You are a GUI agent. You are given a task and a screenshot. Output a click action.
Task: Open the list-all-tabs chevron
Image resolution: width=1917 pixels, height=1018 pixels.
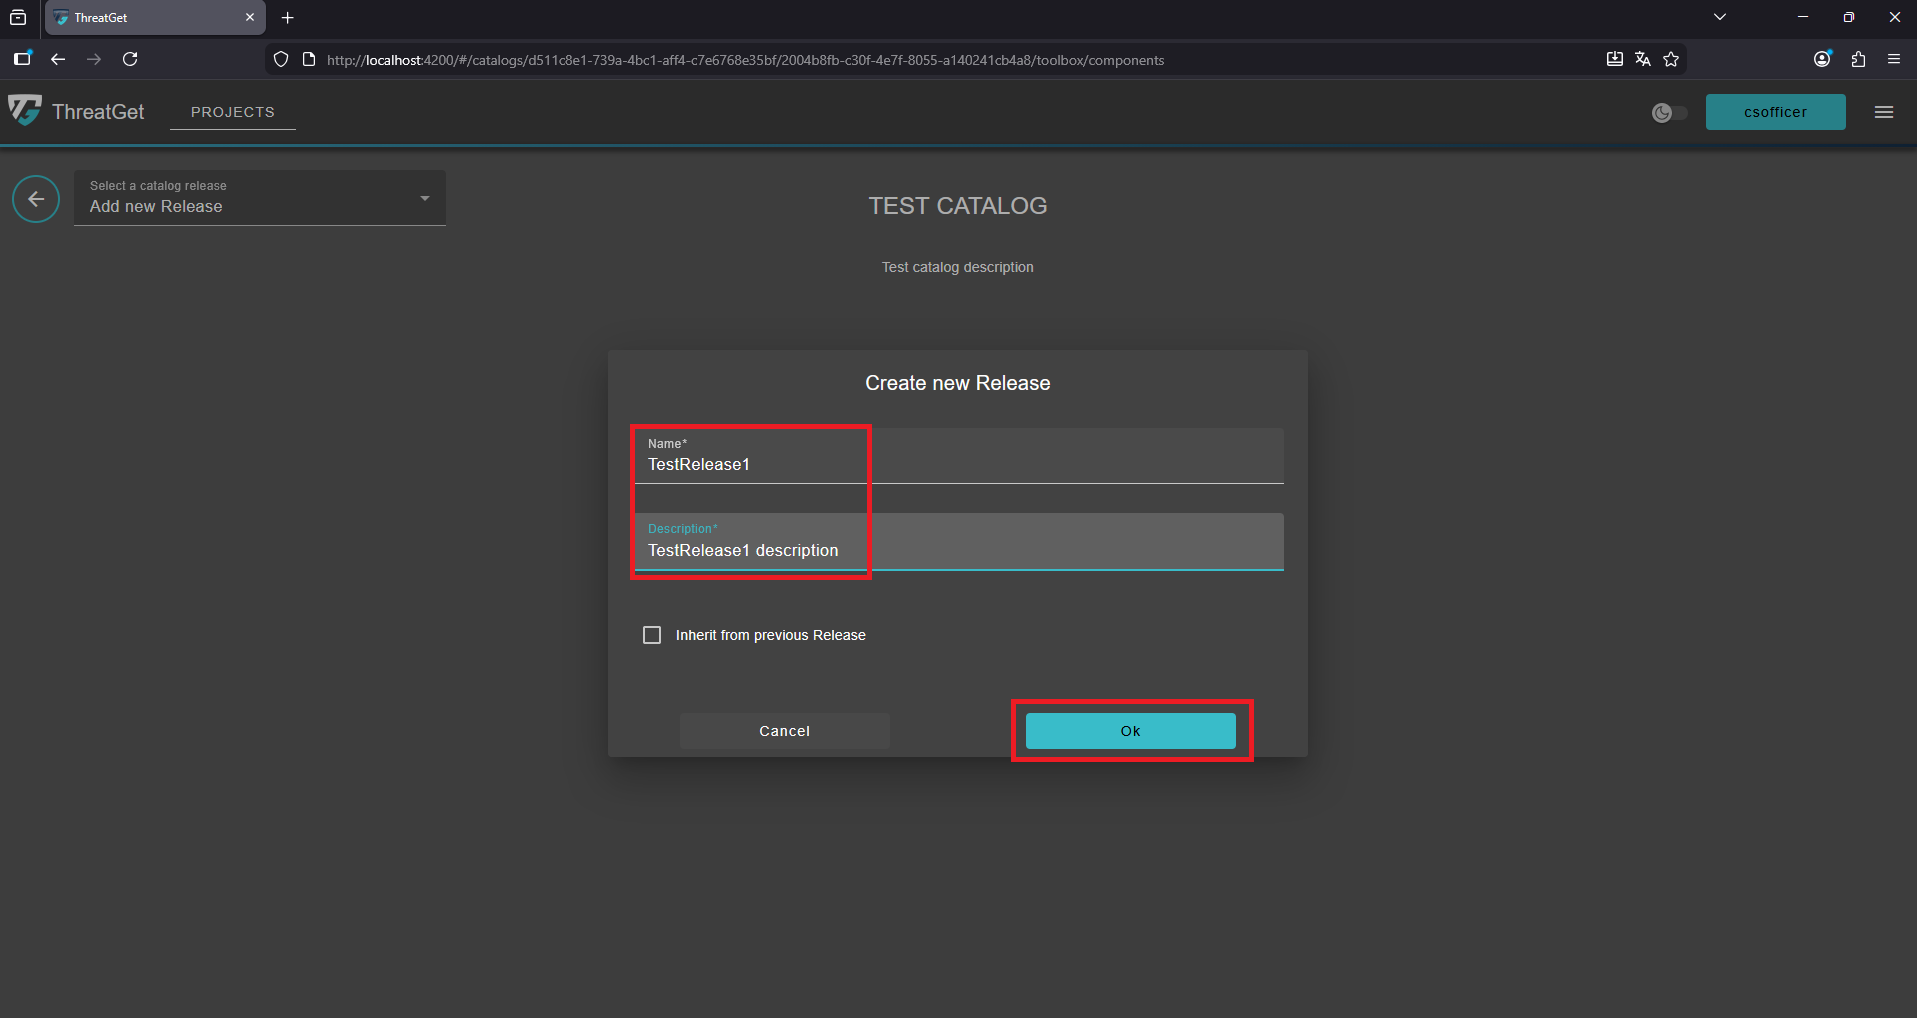[1720, 17]
